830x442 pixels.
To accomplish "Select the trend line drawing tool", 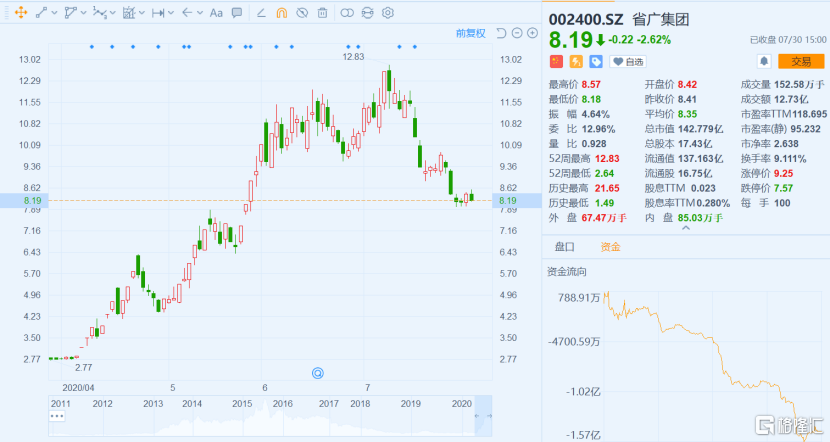I will [x=41, y=13].
